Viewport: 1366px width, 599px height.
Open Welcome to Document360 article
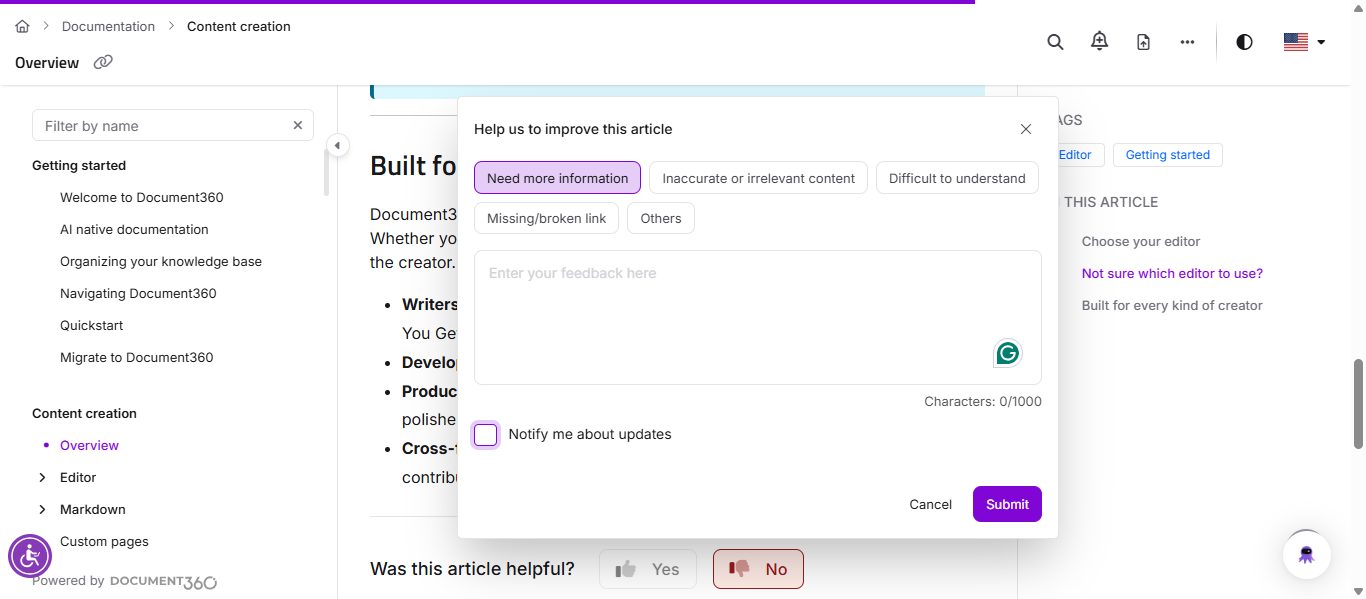click(x=142, y=197)
